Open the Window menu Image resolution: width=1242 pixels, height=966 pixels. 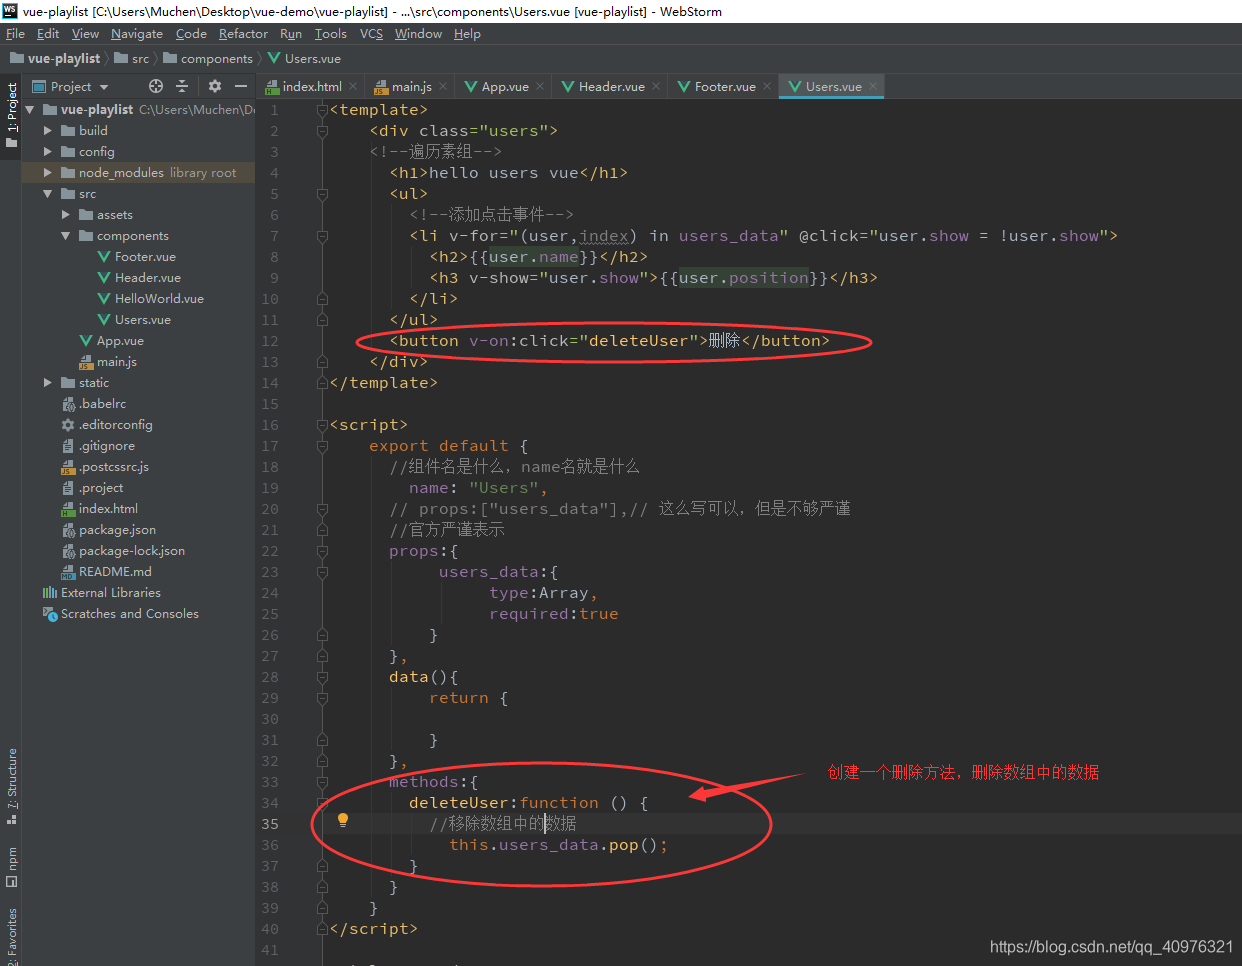[x=418, y=34]
